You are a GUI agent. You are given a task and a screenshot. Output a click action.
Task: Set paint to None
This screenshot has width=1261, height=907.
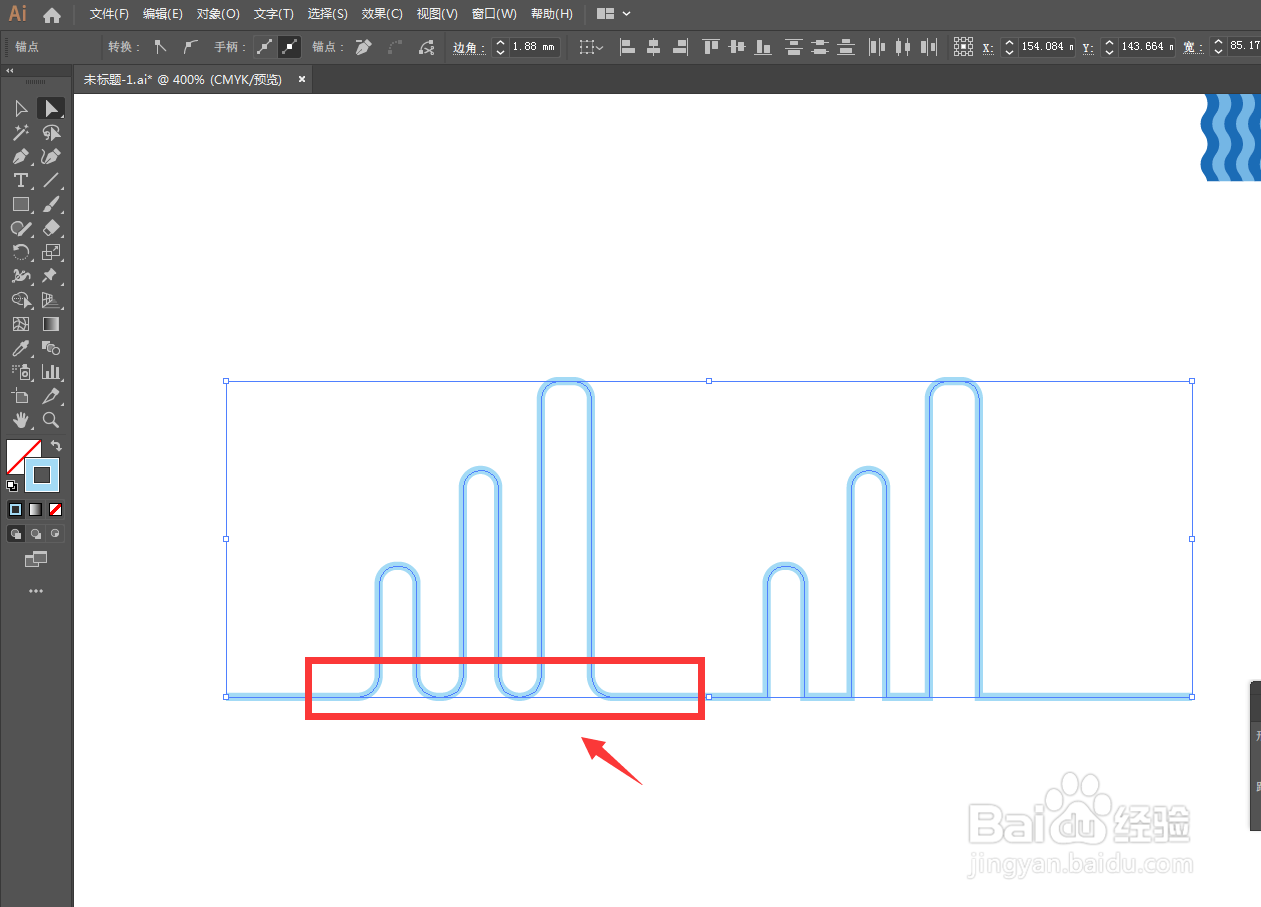56,509
